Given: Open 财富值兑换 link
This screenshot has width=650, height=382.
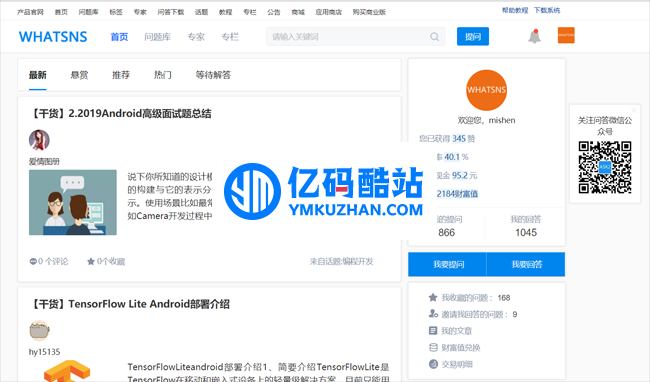Looking at the screenshot, I should (461, 348).
